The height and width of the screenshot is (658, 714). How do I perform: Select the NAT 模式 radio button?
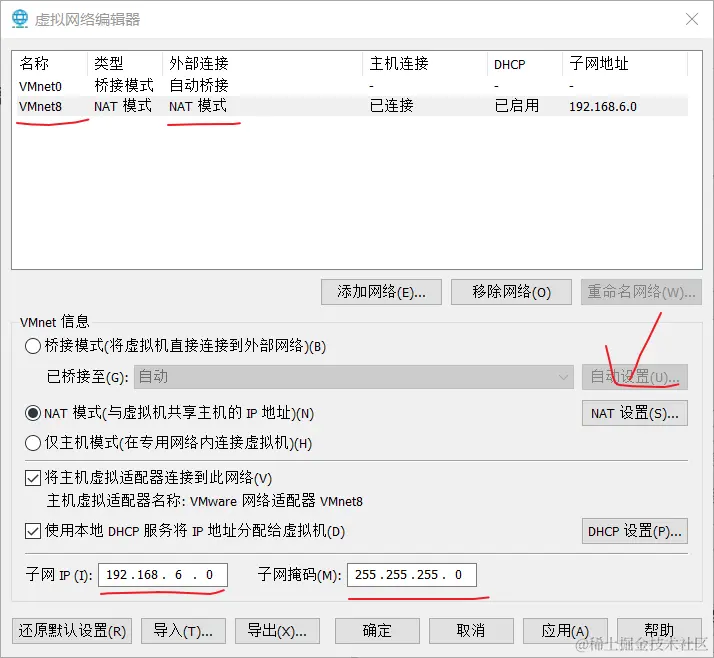pyautogui.click(x=33, y=413)
